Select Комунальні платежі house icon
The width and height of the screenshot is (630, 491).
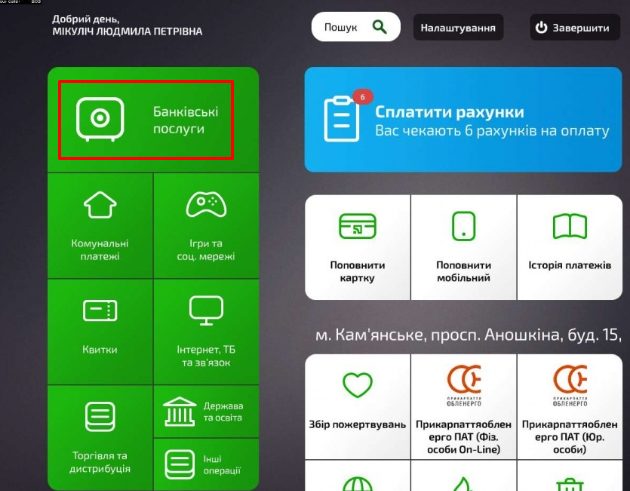tap(99, 206)
